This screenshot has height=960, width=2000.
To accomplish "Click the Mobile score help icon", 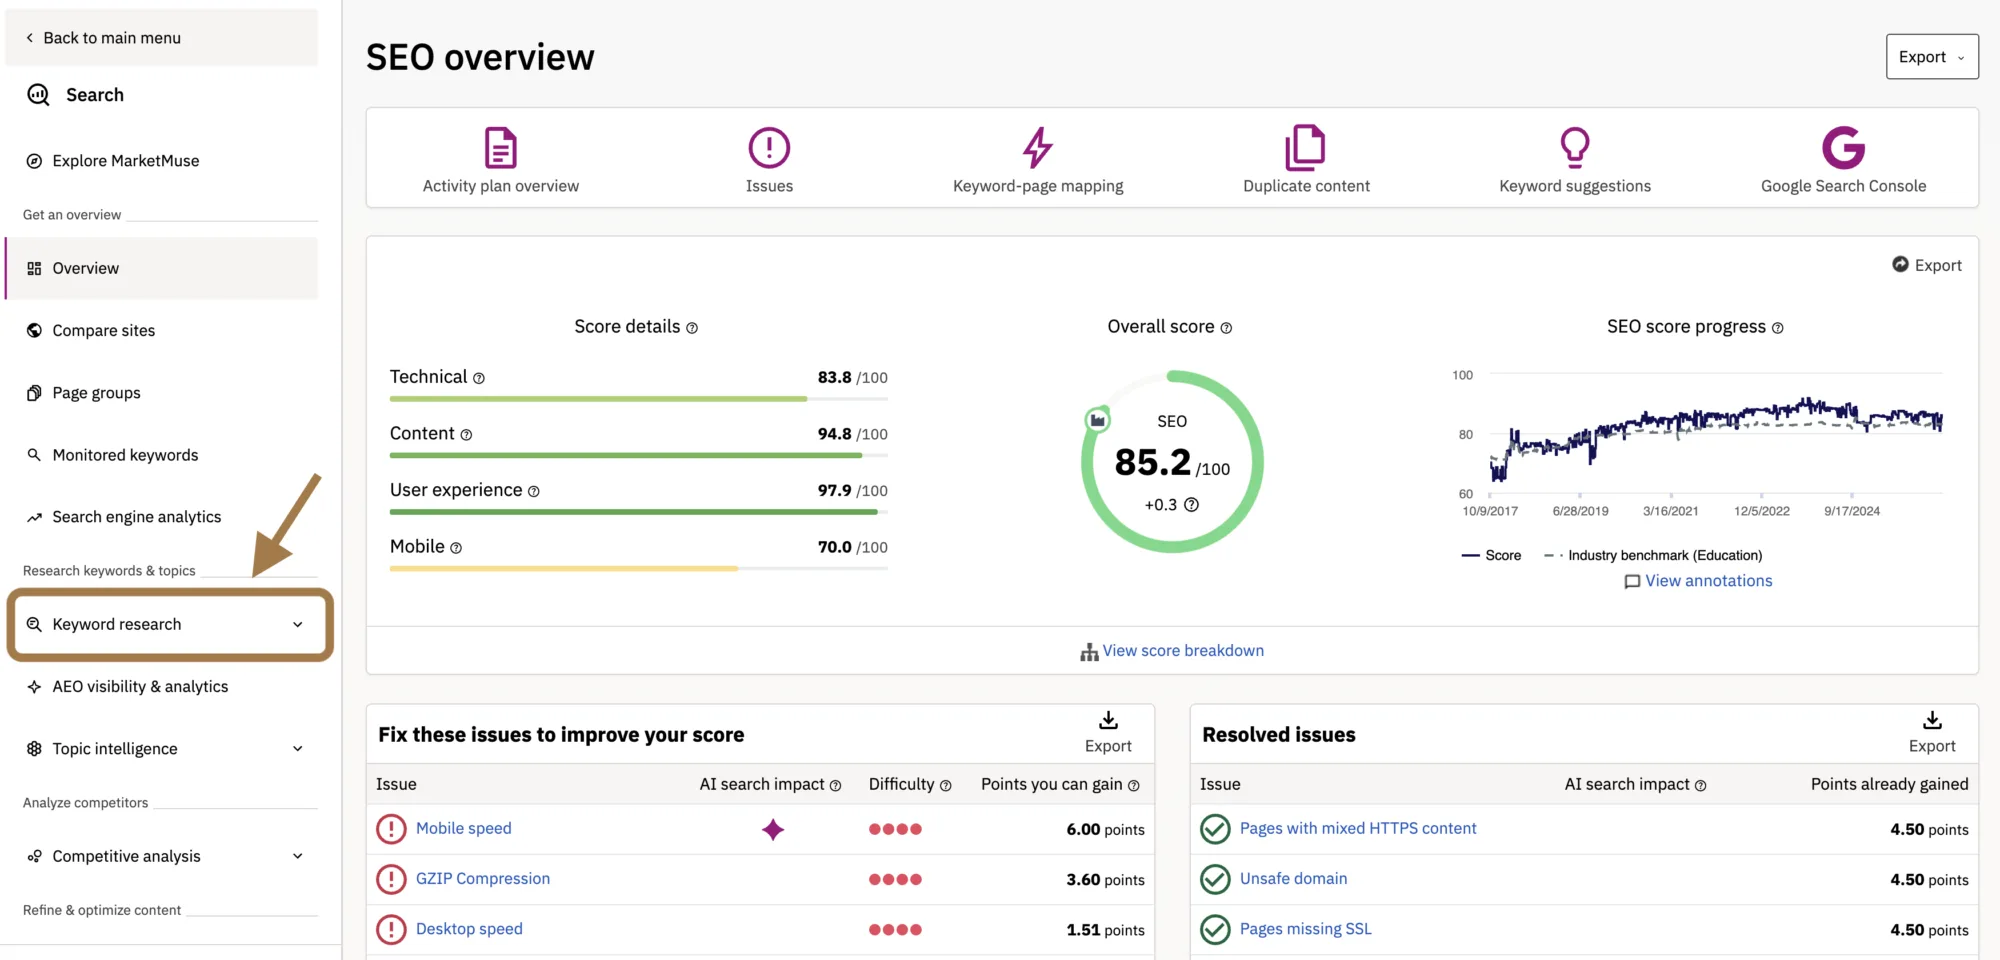I will tap(456, 548).
